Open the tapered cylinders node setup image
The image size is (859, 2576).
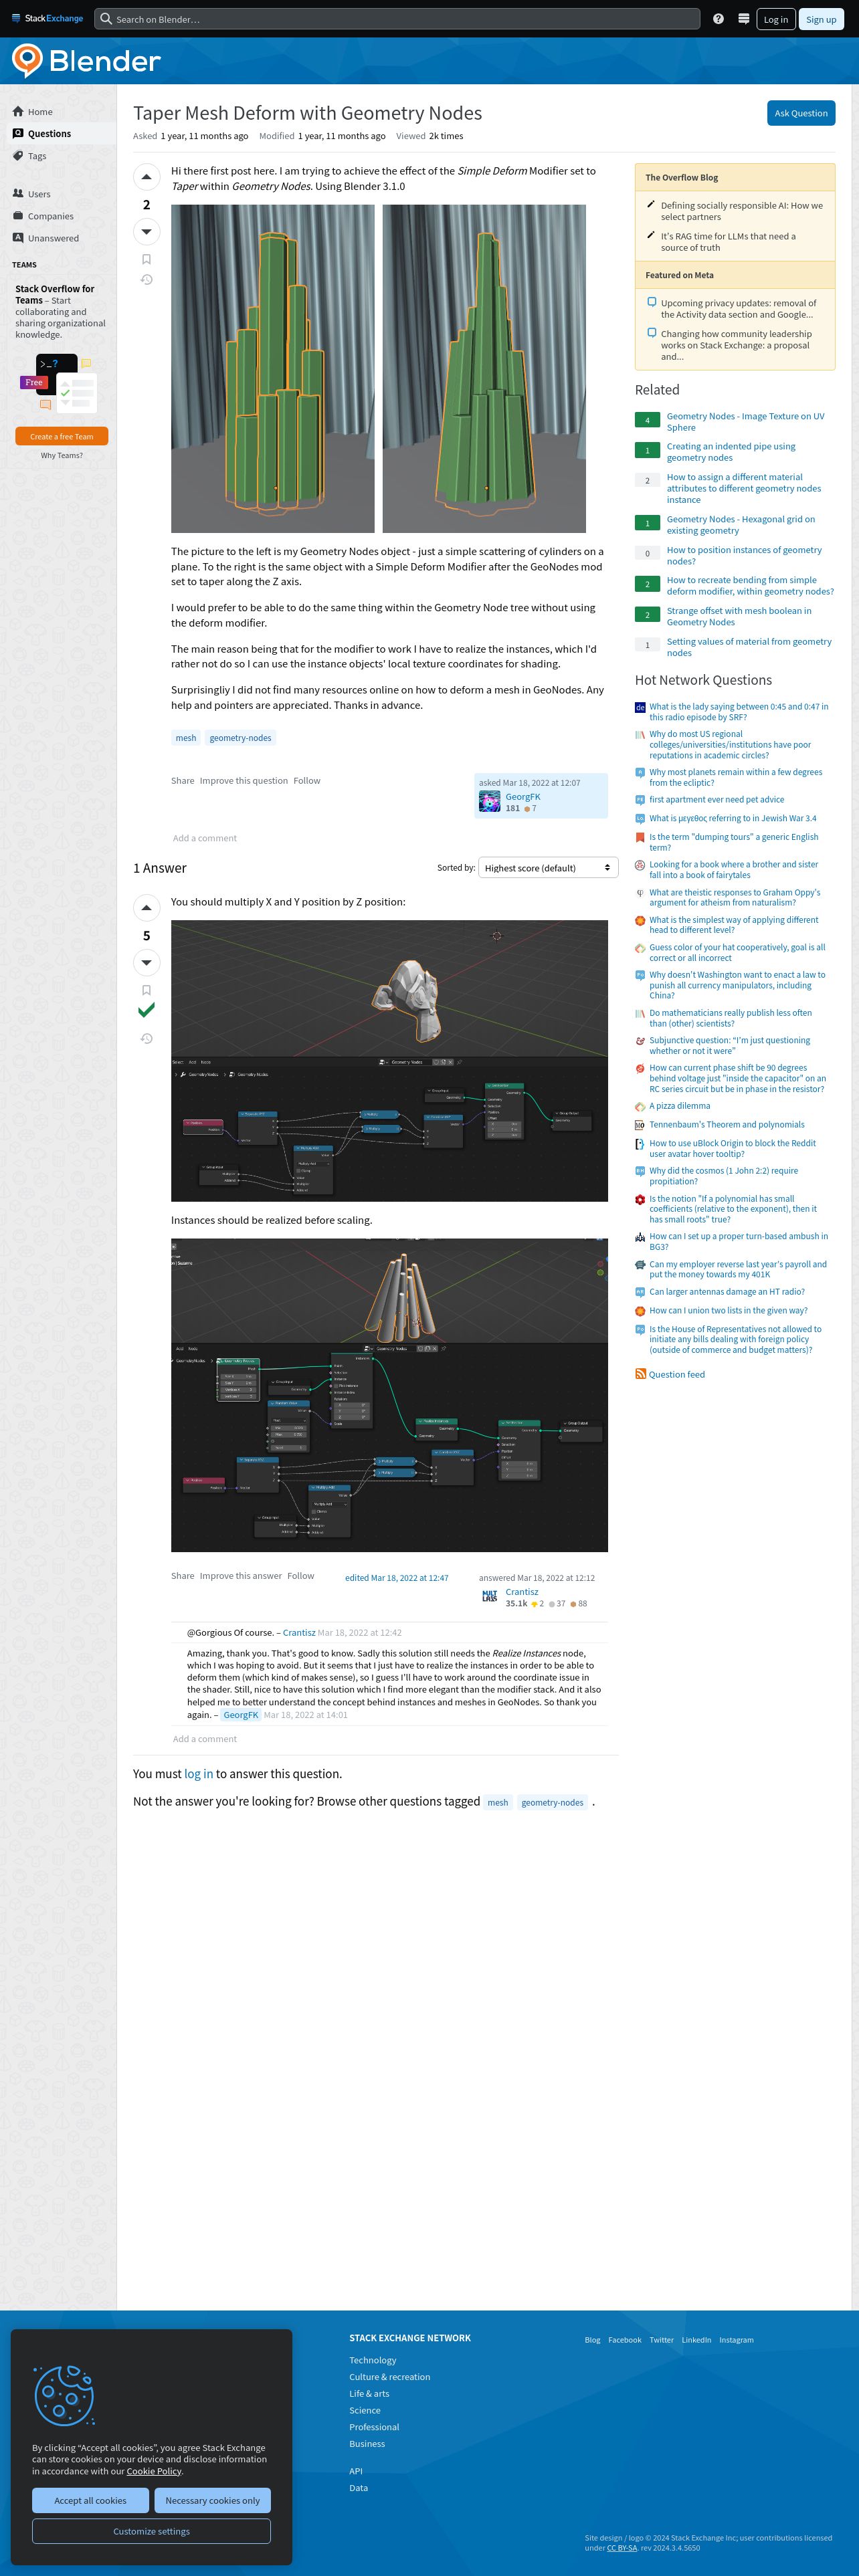(389, 1395)
